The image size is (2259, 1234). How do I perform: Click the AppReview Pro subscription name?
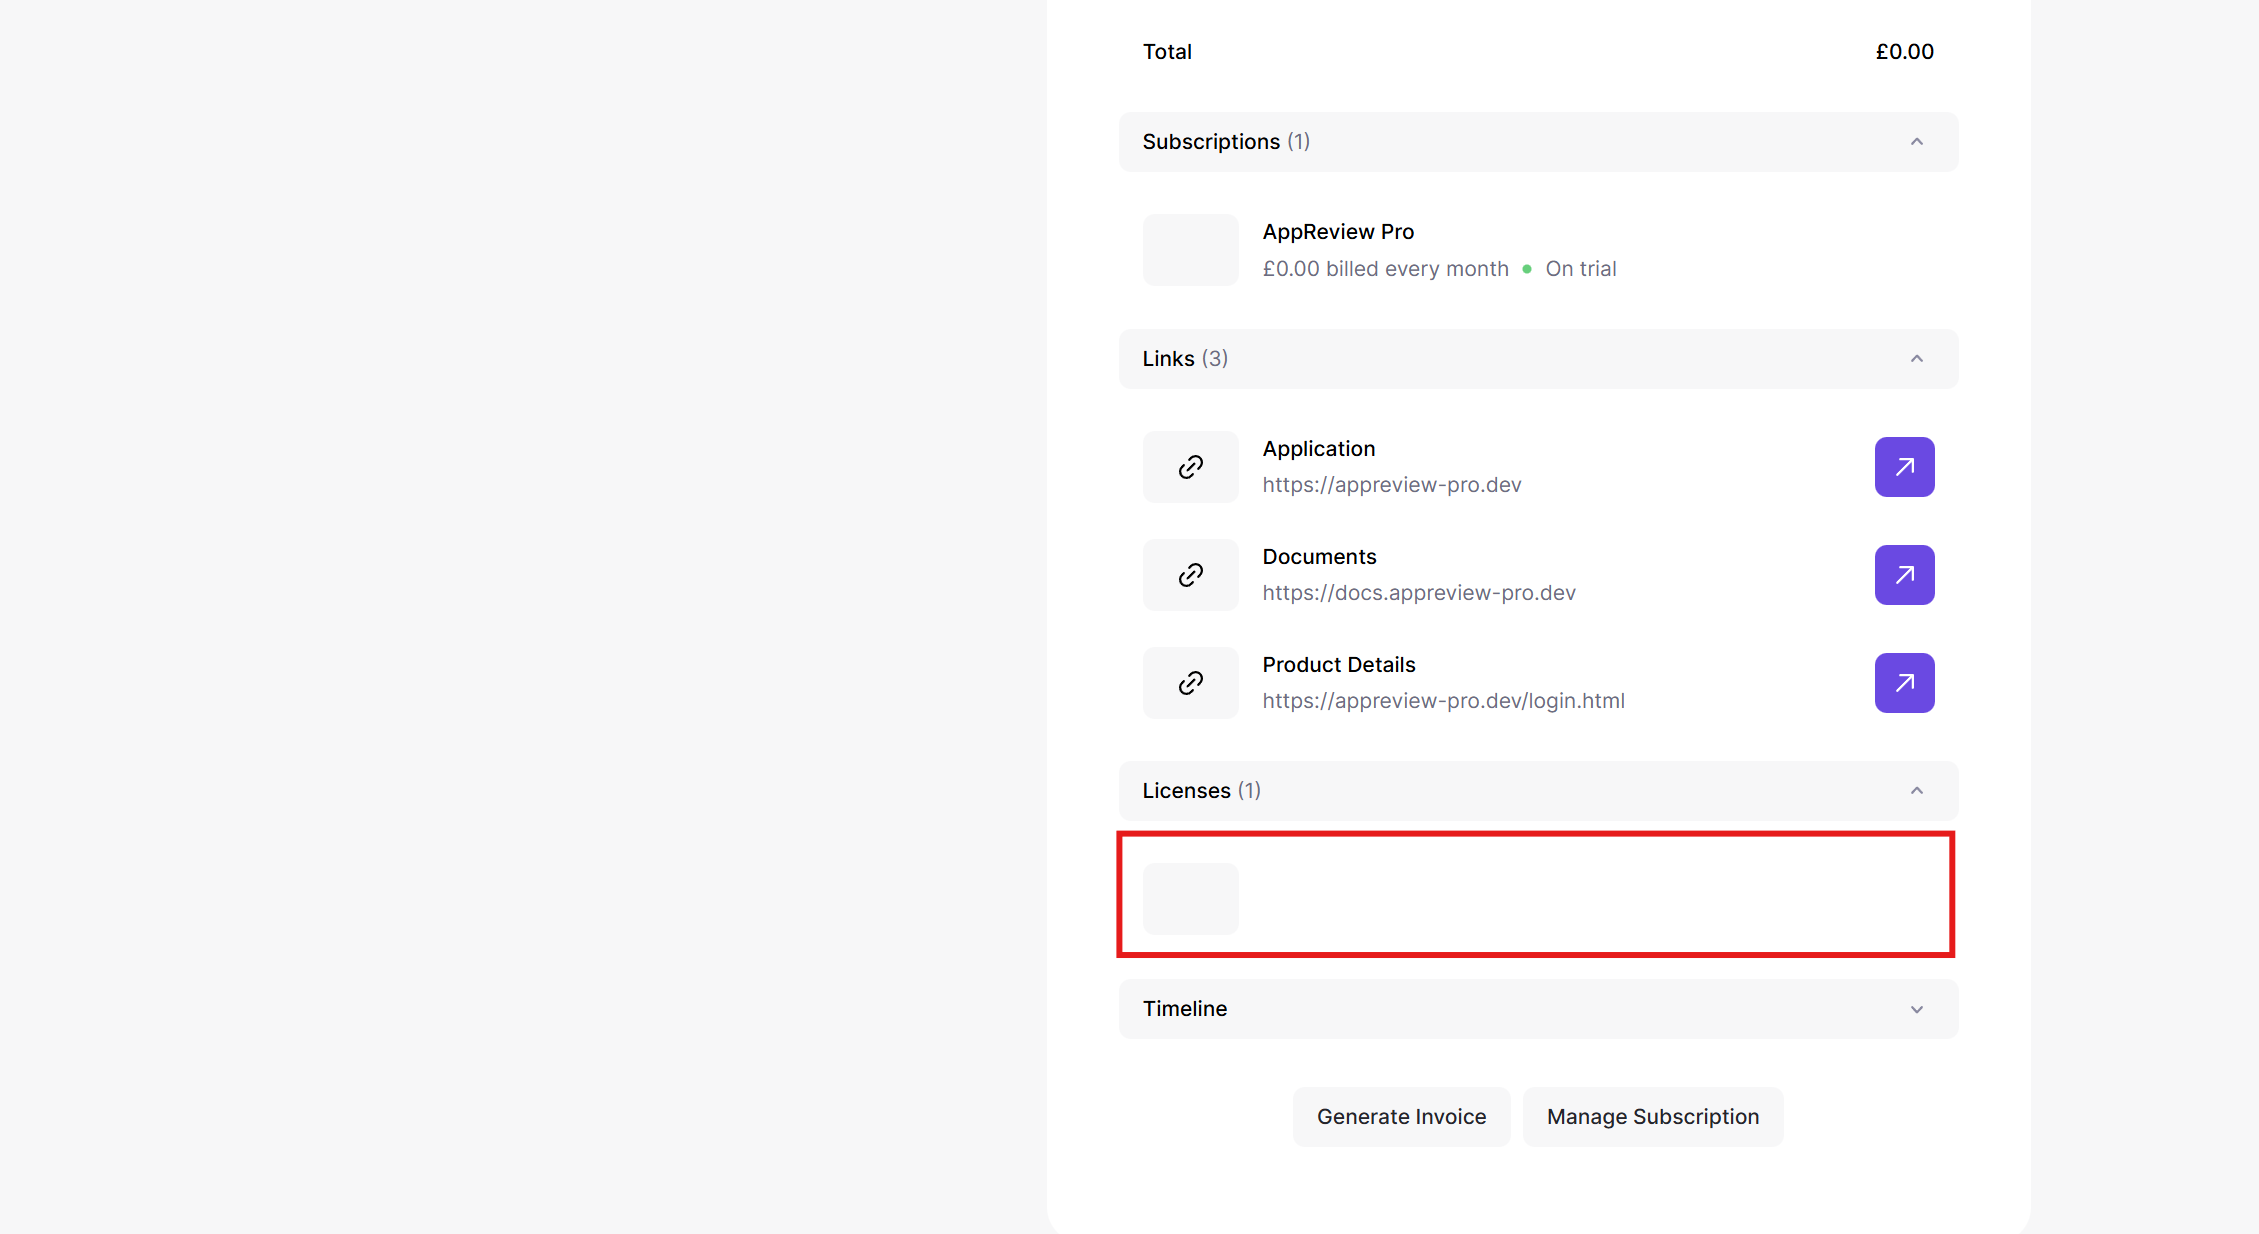pyautogui.click(x=1337, y=232)
